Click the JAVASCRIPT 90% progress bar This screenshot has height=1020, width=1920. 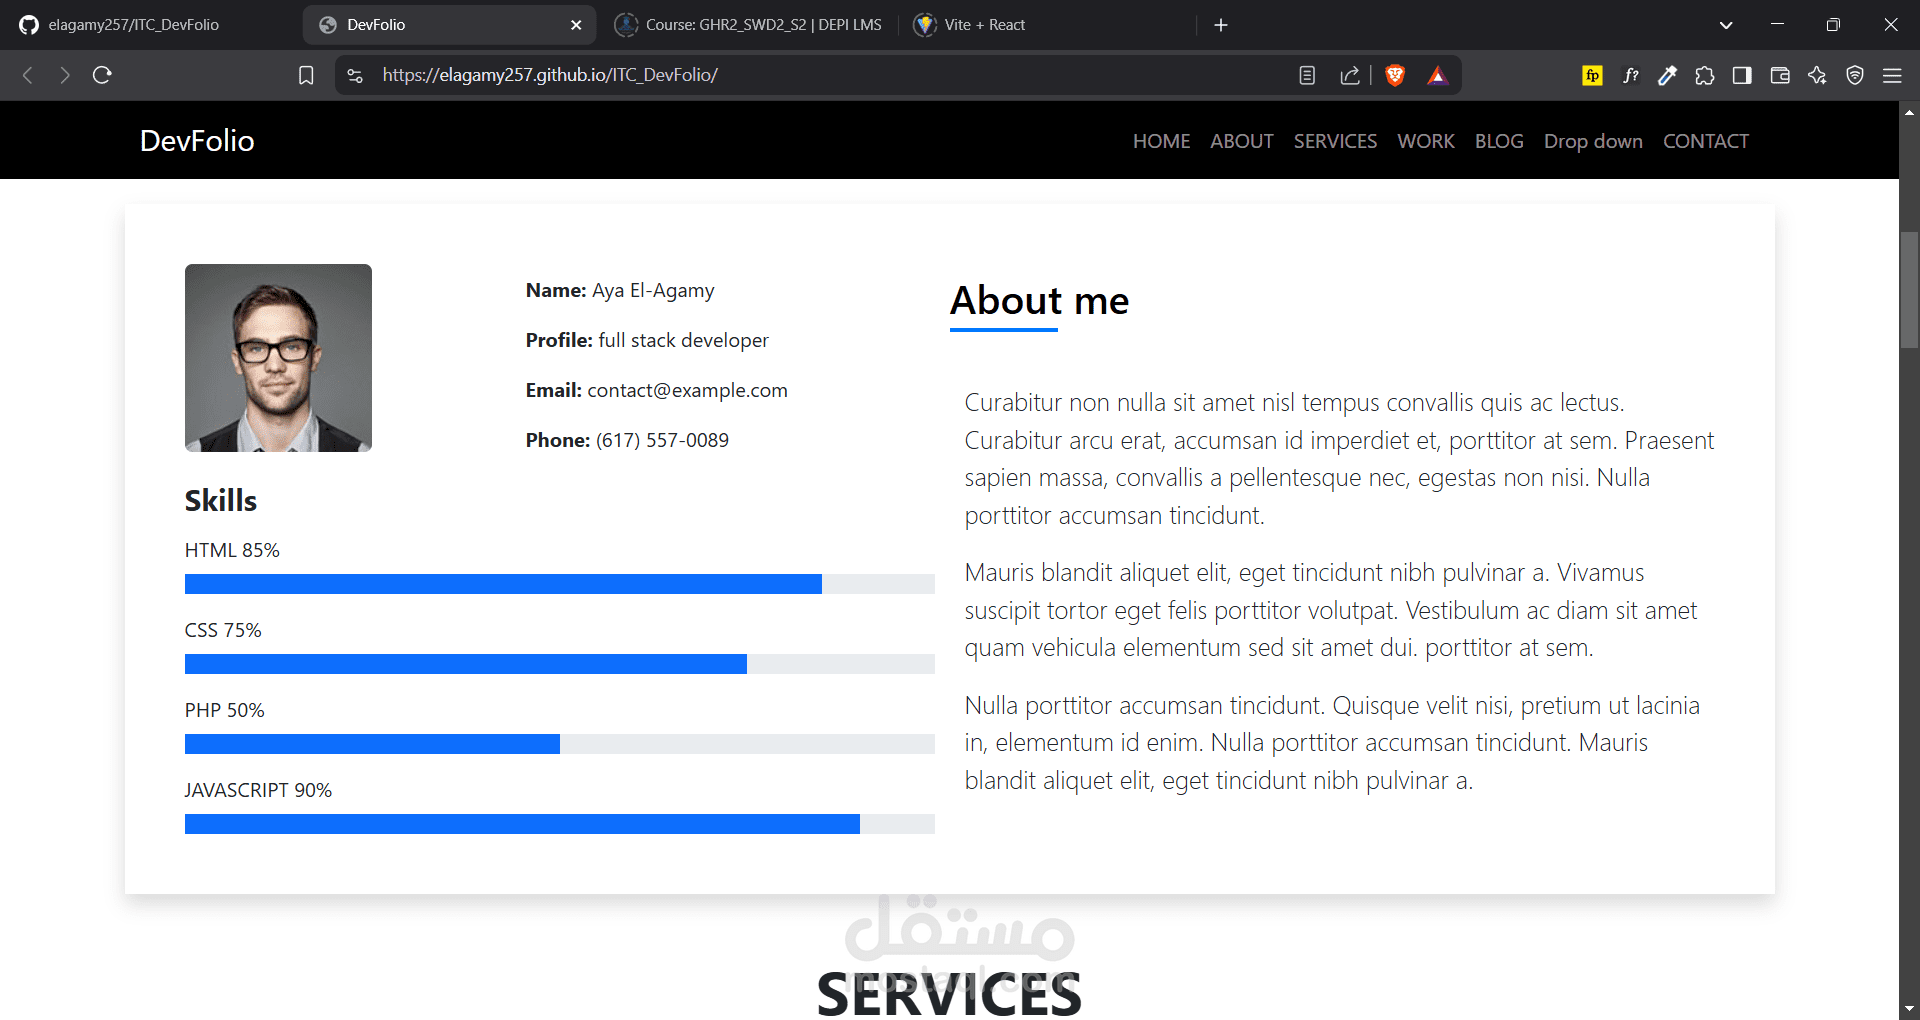(560, 824)
